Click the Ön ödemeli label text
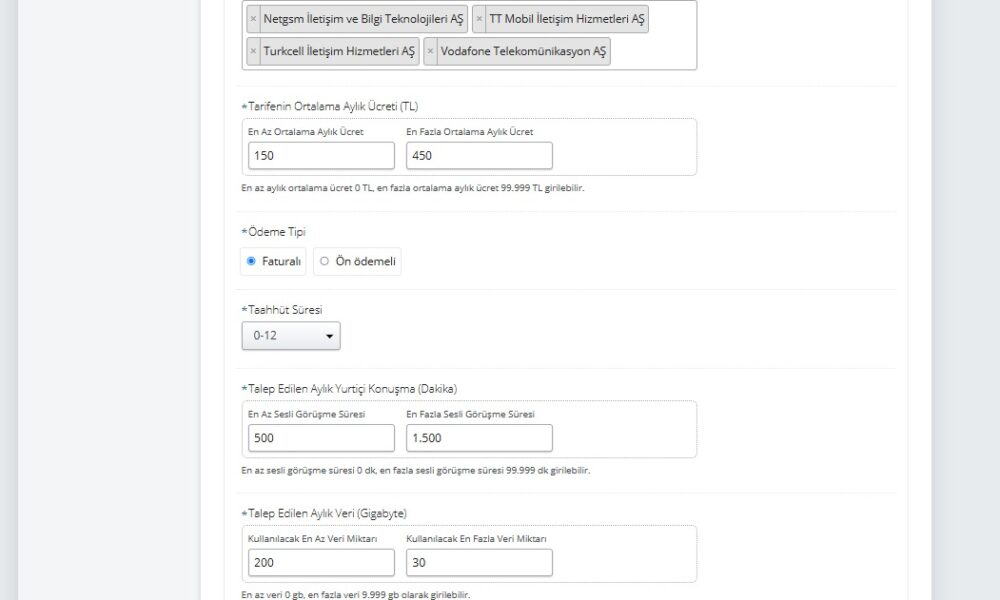Image resolution: width=1000 pixels, height=600 pixels. coord(366,262)
